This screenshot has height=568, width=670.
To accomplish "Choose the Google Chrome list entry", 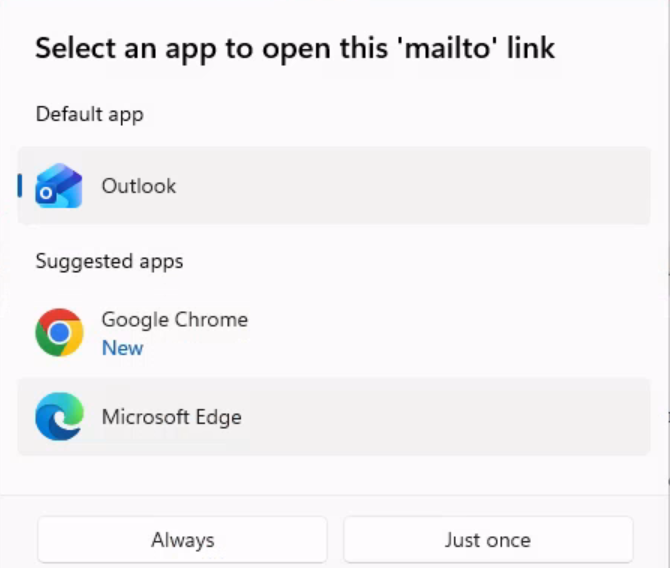I will click(334, 333).
